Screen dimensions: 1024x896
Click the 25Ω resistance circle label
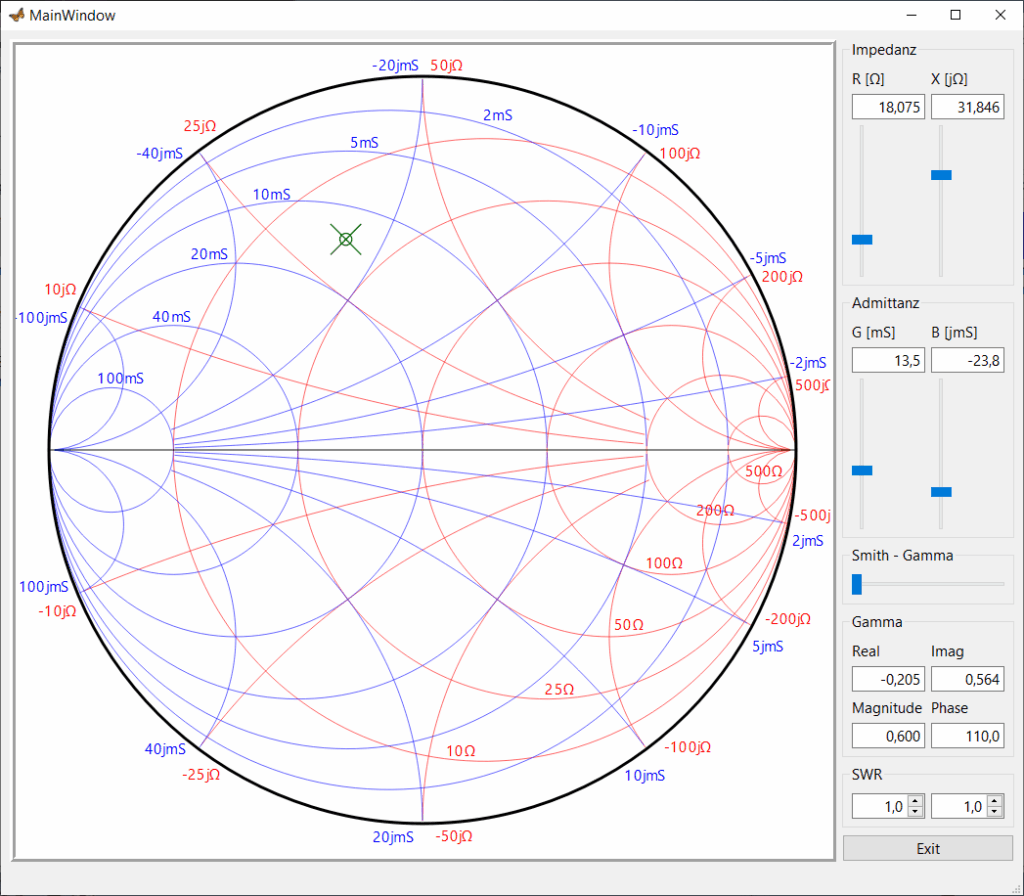[x=560, y=690]
